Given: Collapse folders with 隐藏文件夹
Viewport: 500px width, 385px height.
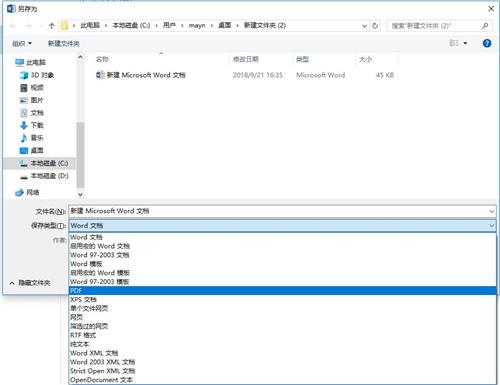Looking at the screenshot, I should click(x=30, y=283).
